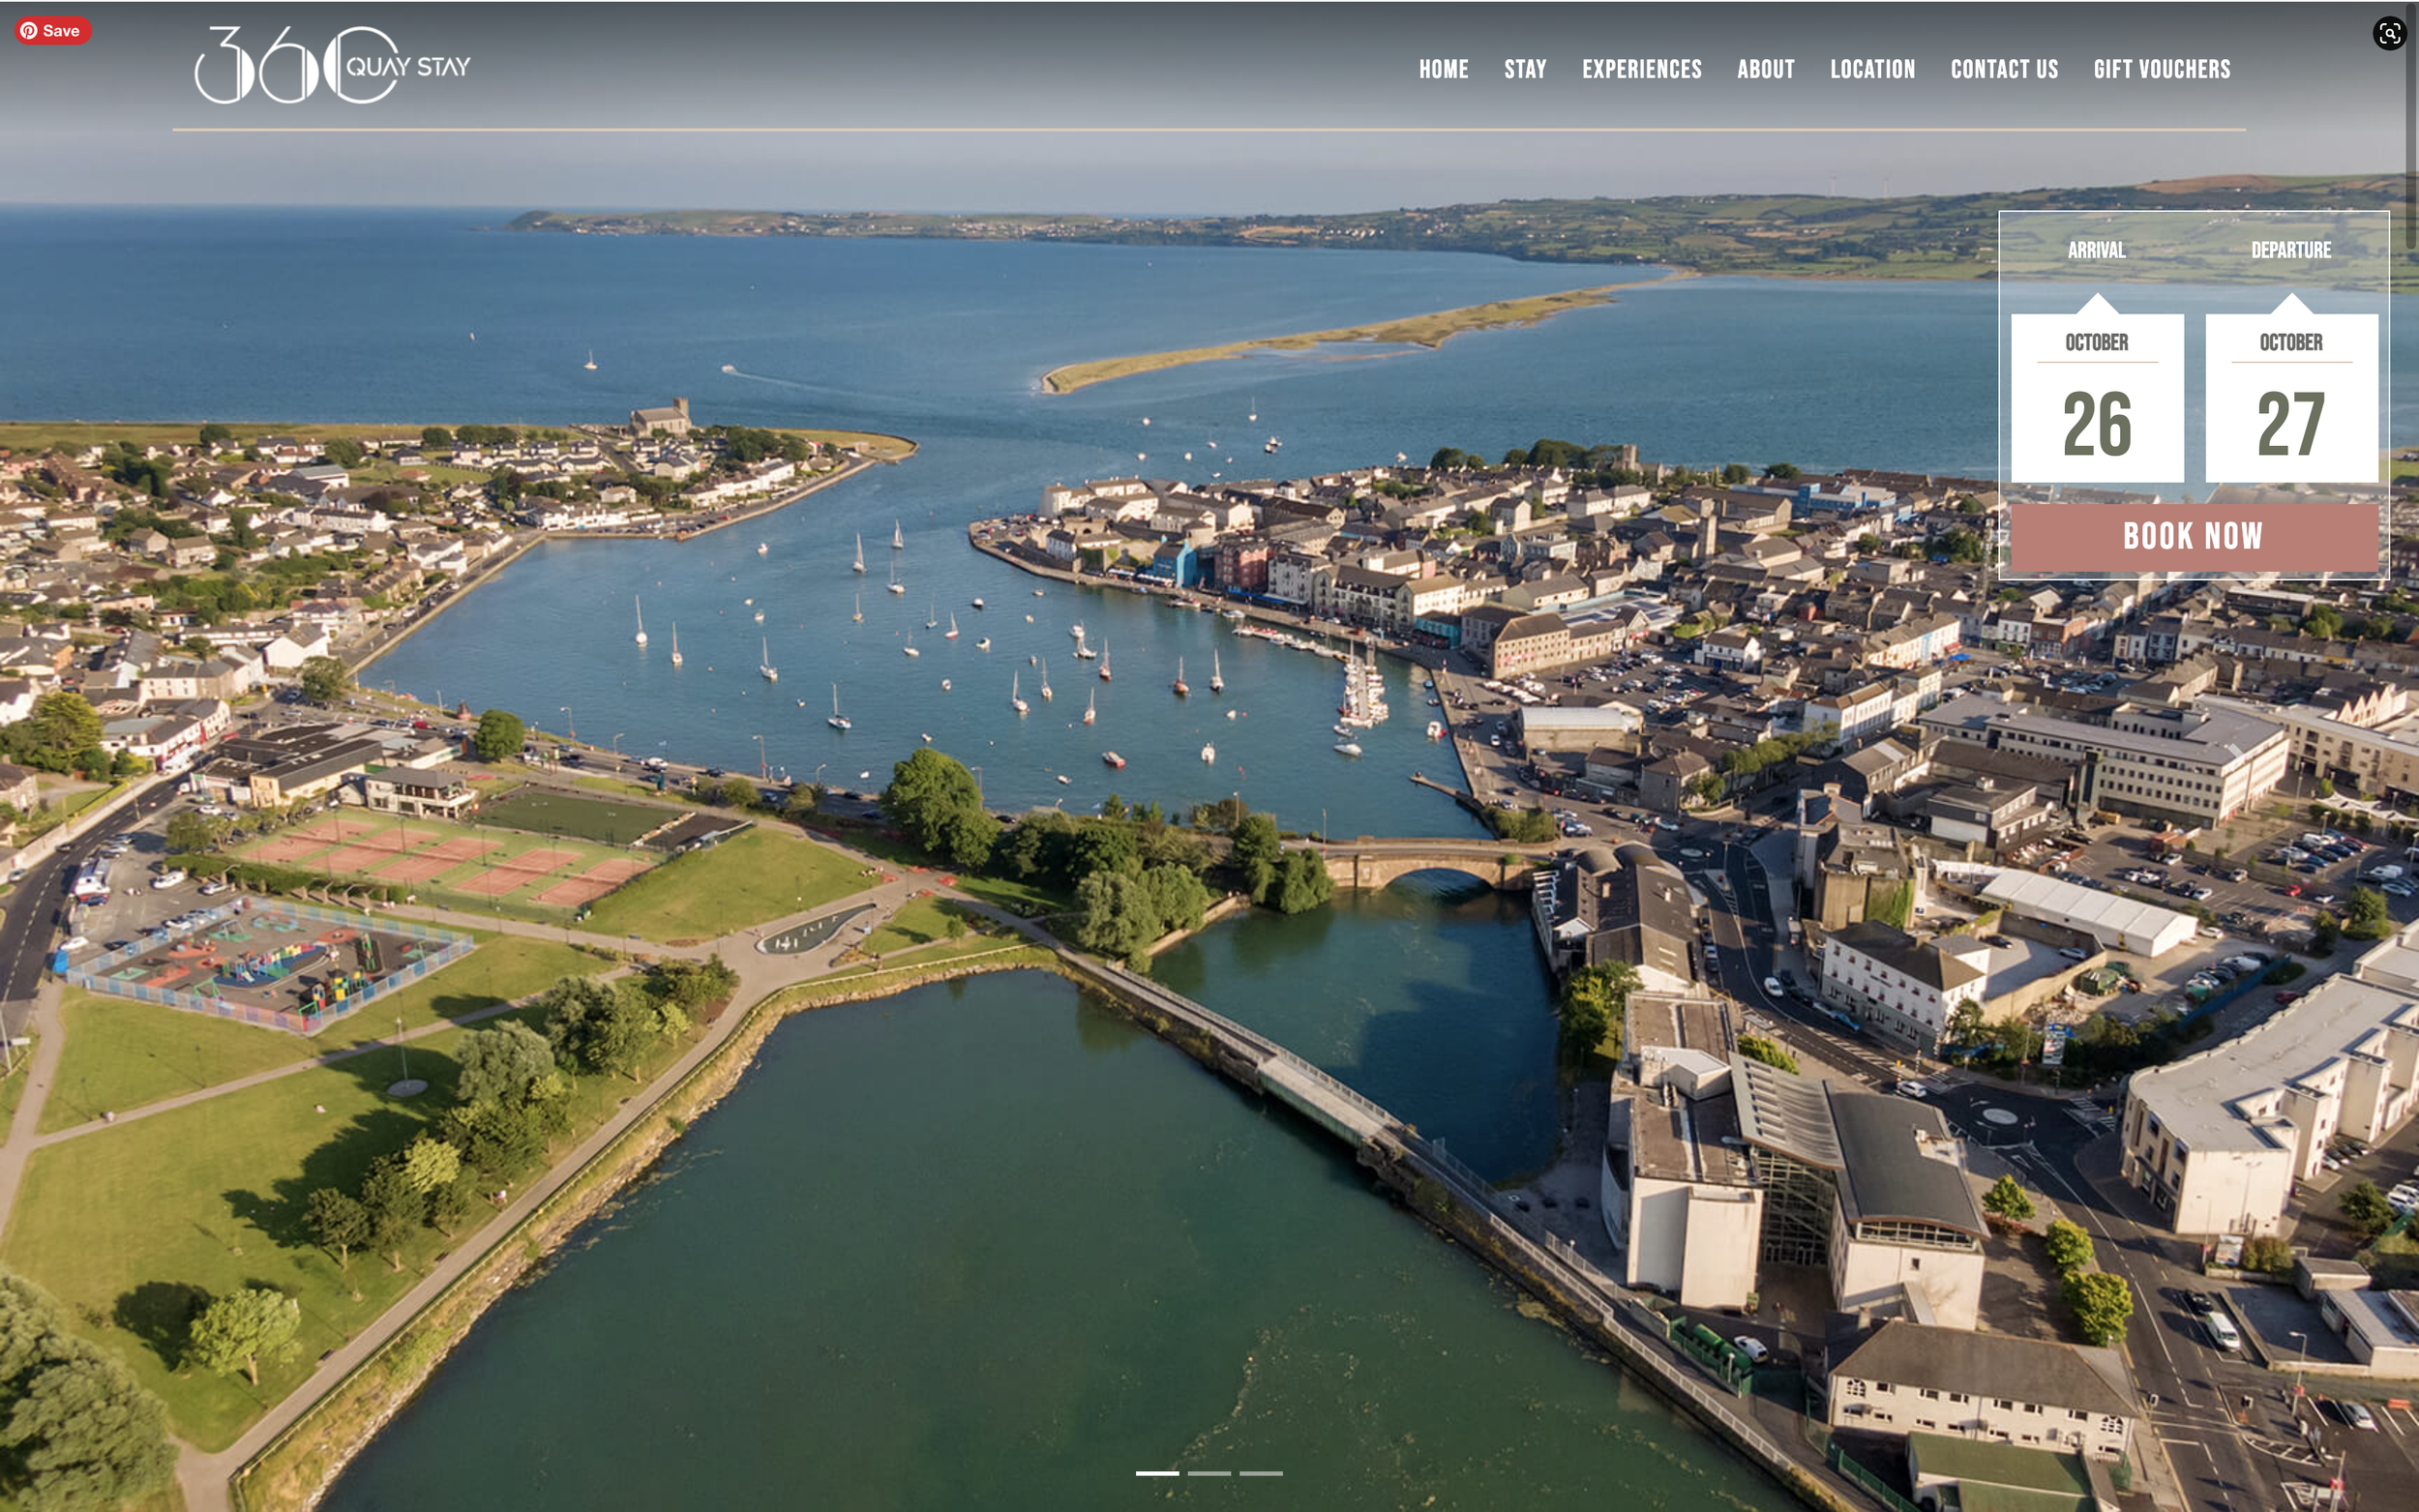Viewport: 2419px width, 1512px height.
Task: Open the Experiences menu item
Action: click(x=1641, y=69)
